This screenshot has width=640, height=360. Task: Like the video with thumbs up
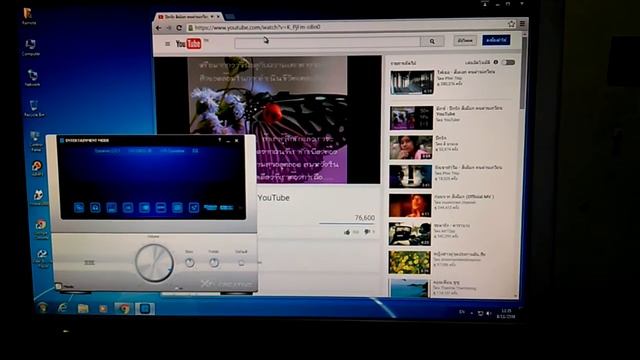(x=347, y=232)
